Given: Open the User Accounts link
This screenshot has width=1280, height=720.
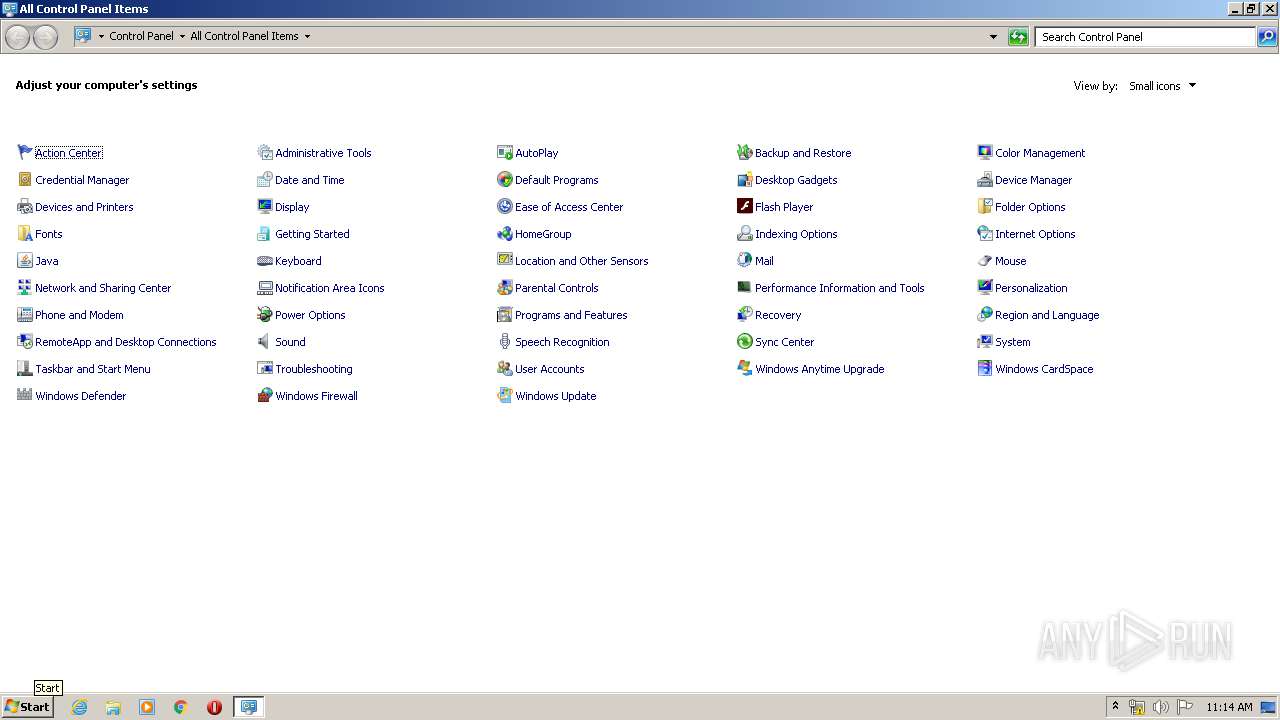Looking at the screenshot, I should [549, 369].
